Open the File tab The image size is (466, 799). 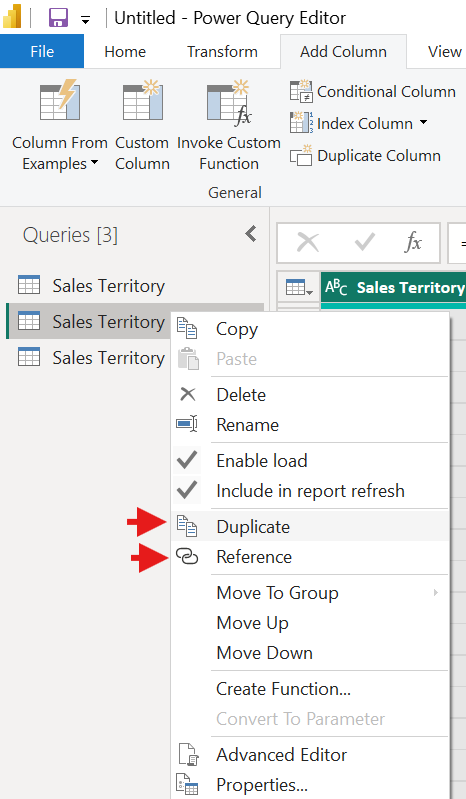point(42,51)
